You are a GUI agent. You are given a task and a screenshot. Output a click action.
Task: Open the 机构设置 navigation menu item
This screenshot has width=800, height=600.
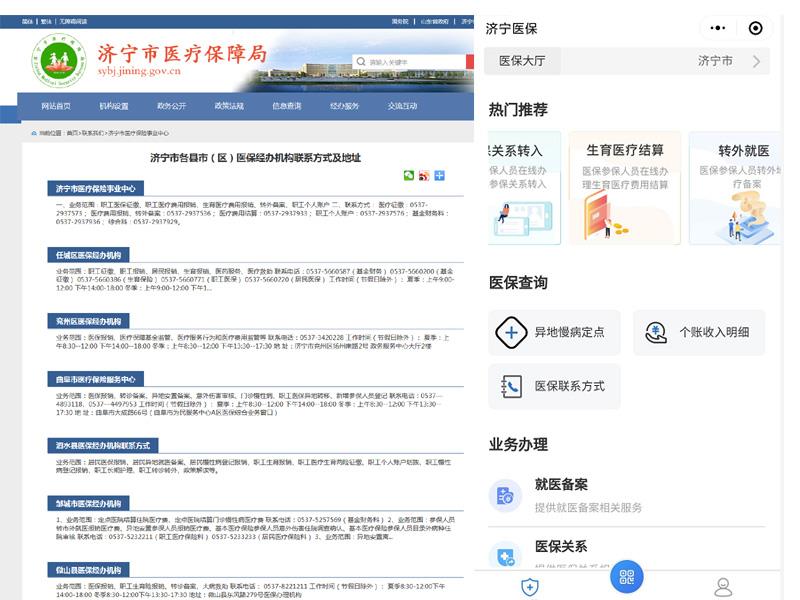114,106
